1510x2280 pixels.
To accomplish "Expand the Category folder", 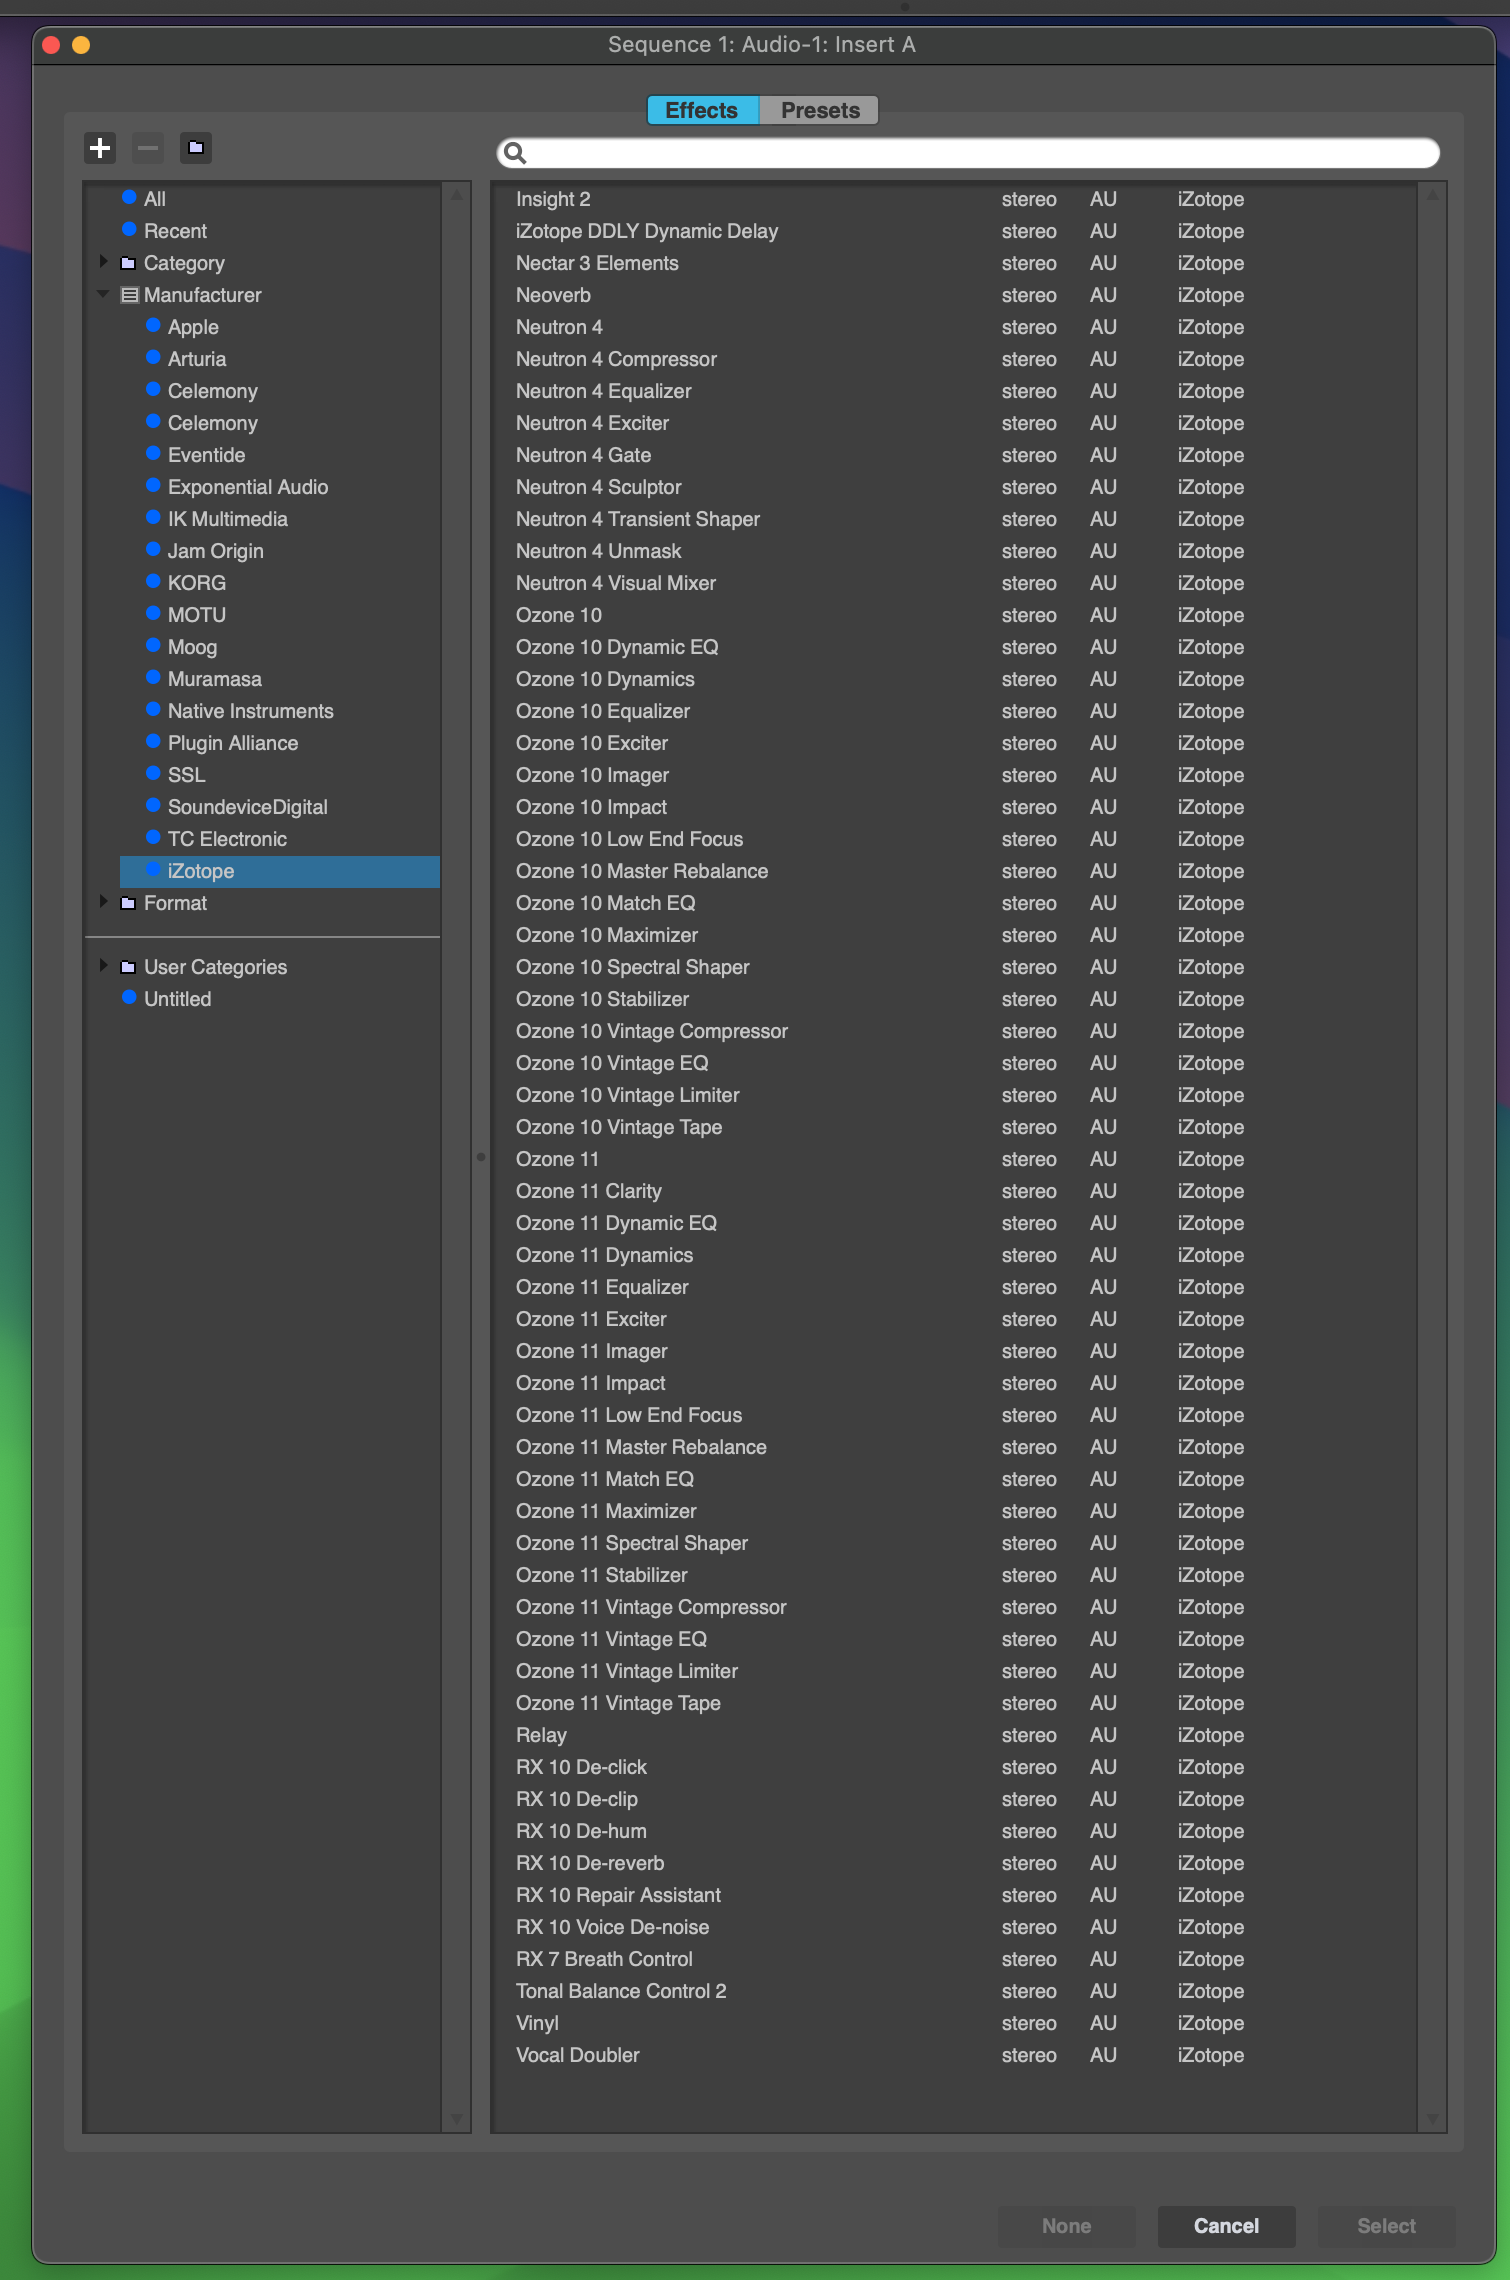I will click(x=103, y=262).
